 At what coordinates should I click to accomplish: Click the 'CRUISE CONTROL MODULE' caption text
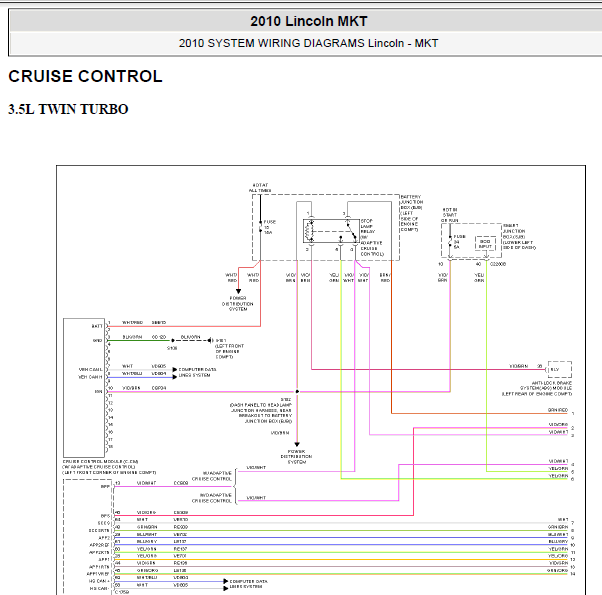[x=109, y=467]
